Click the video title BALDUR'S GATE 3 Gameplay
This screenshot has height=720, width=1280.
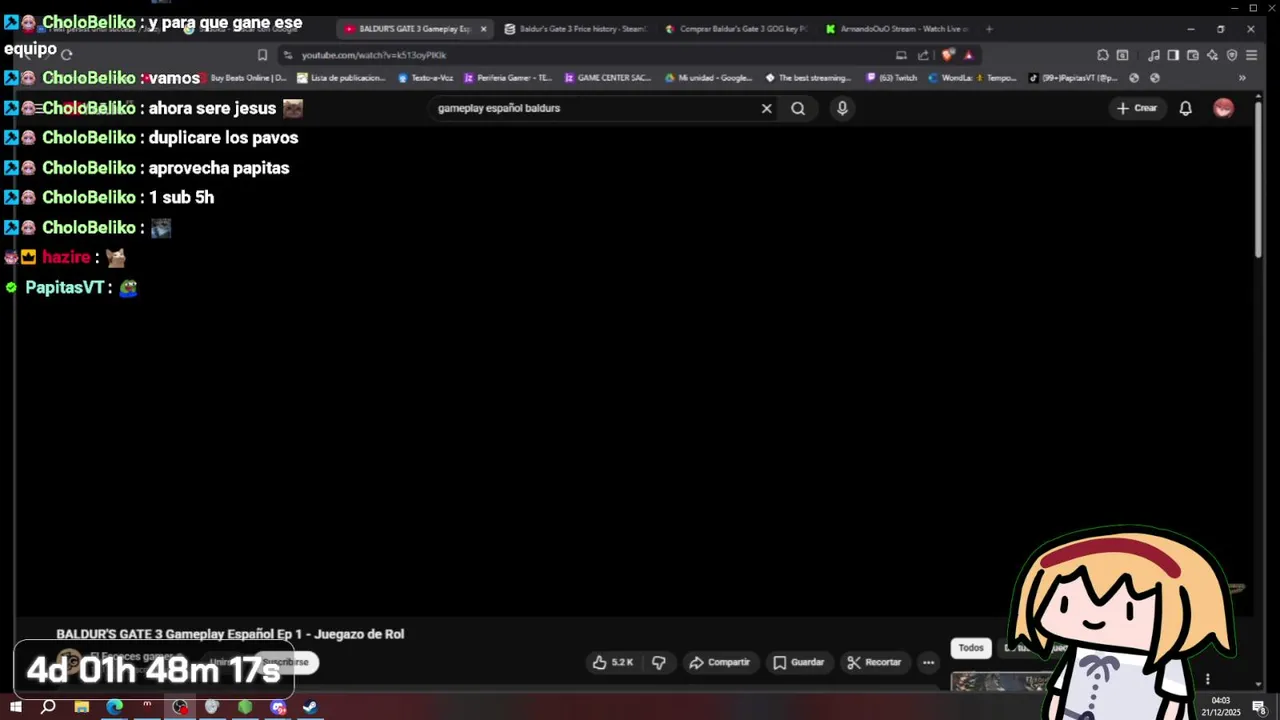point(230,634)
